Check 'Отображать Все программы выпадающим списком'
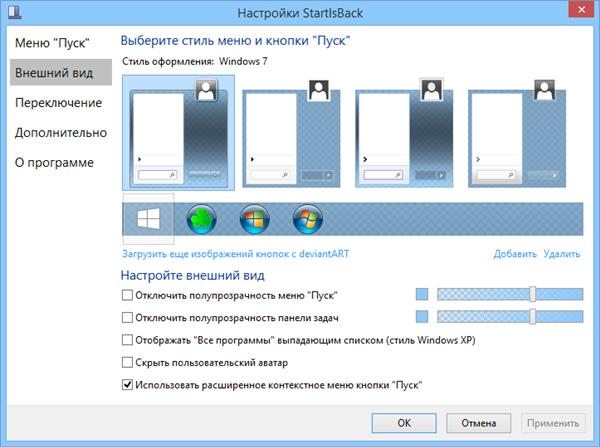The height and width of the screenshot is (447, 600). pos(127,340)
